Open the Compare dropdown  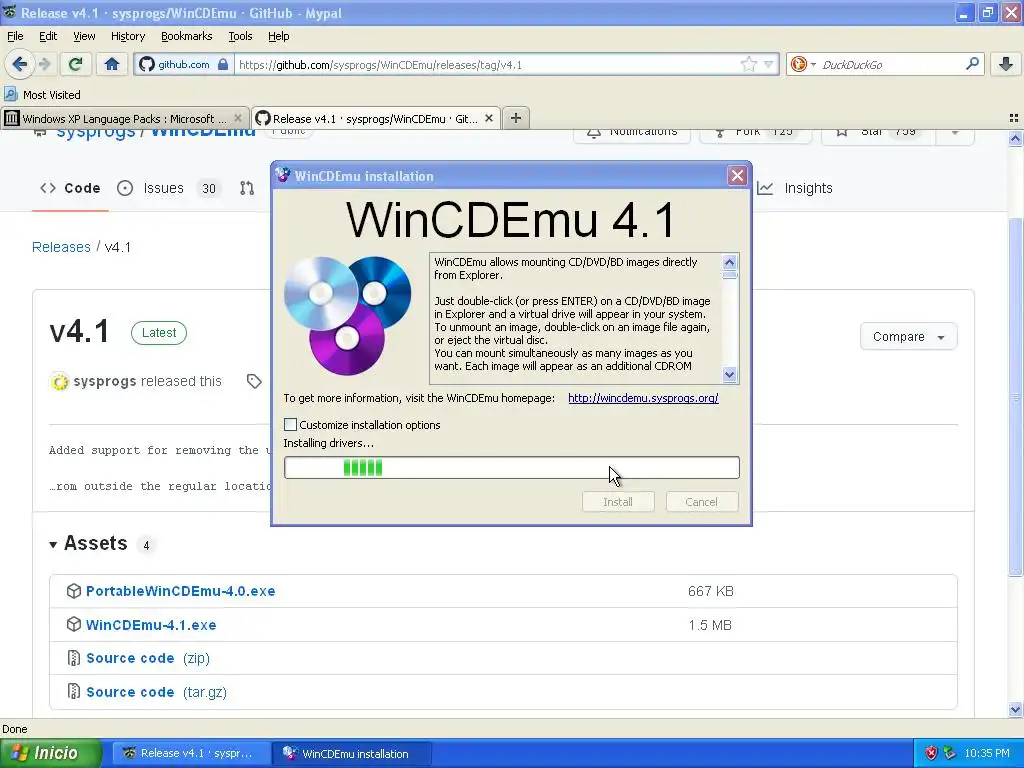[x=908, y=337]
